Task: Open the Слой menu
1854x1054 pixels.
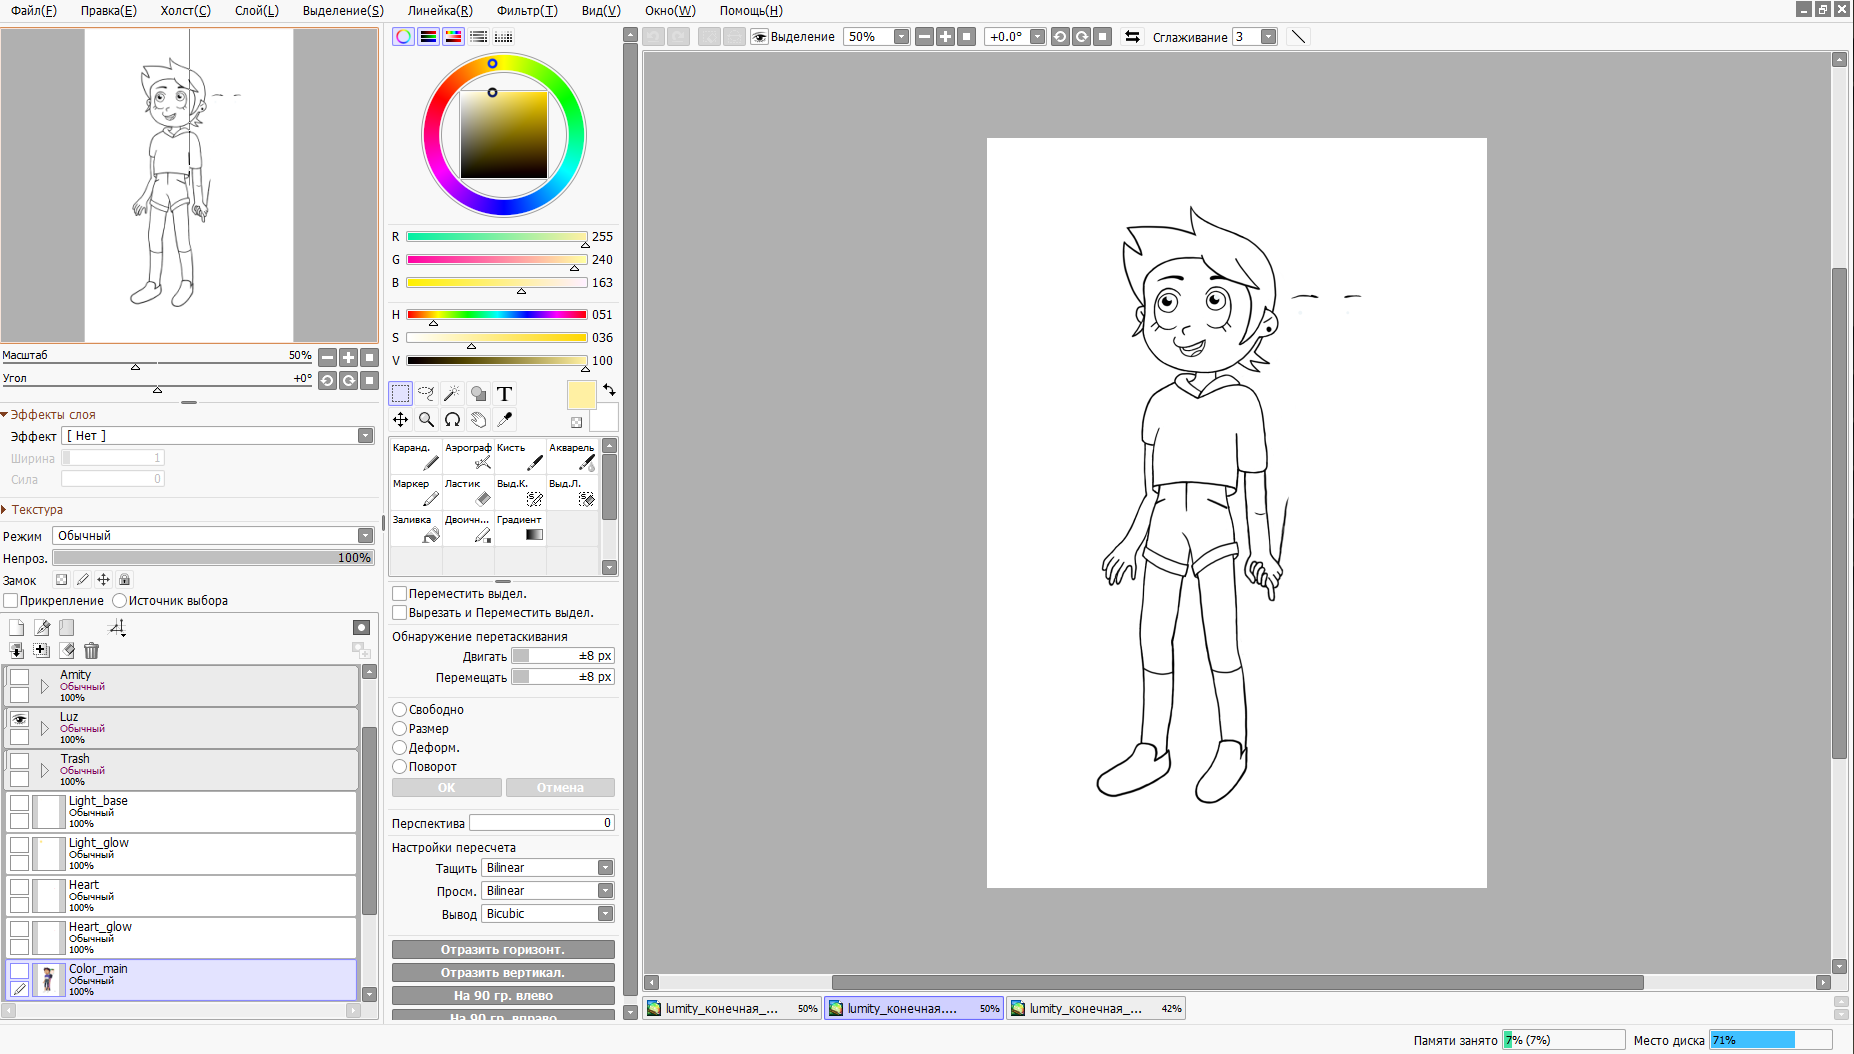Action: pos(257,11)
